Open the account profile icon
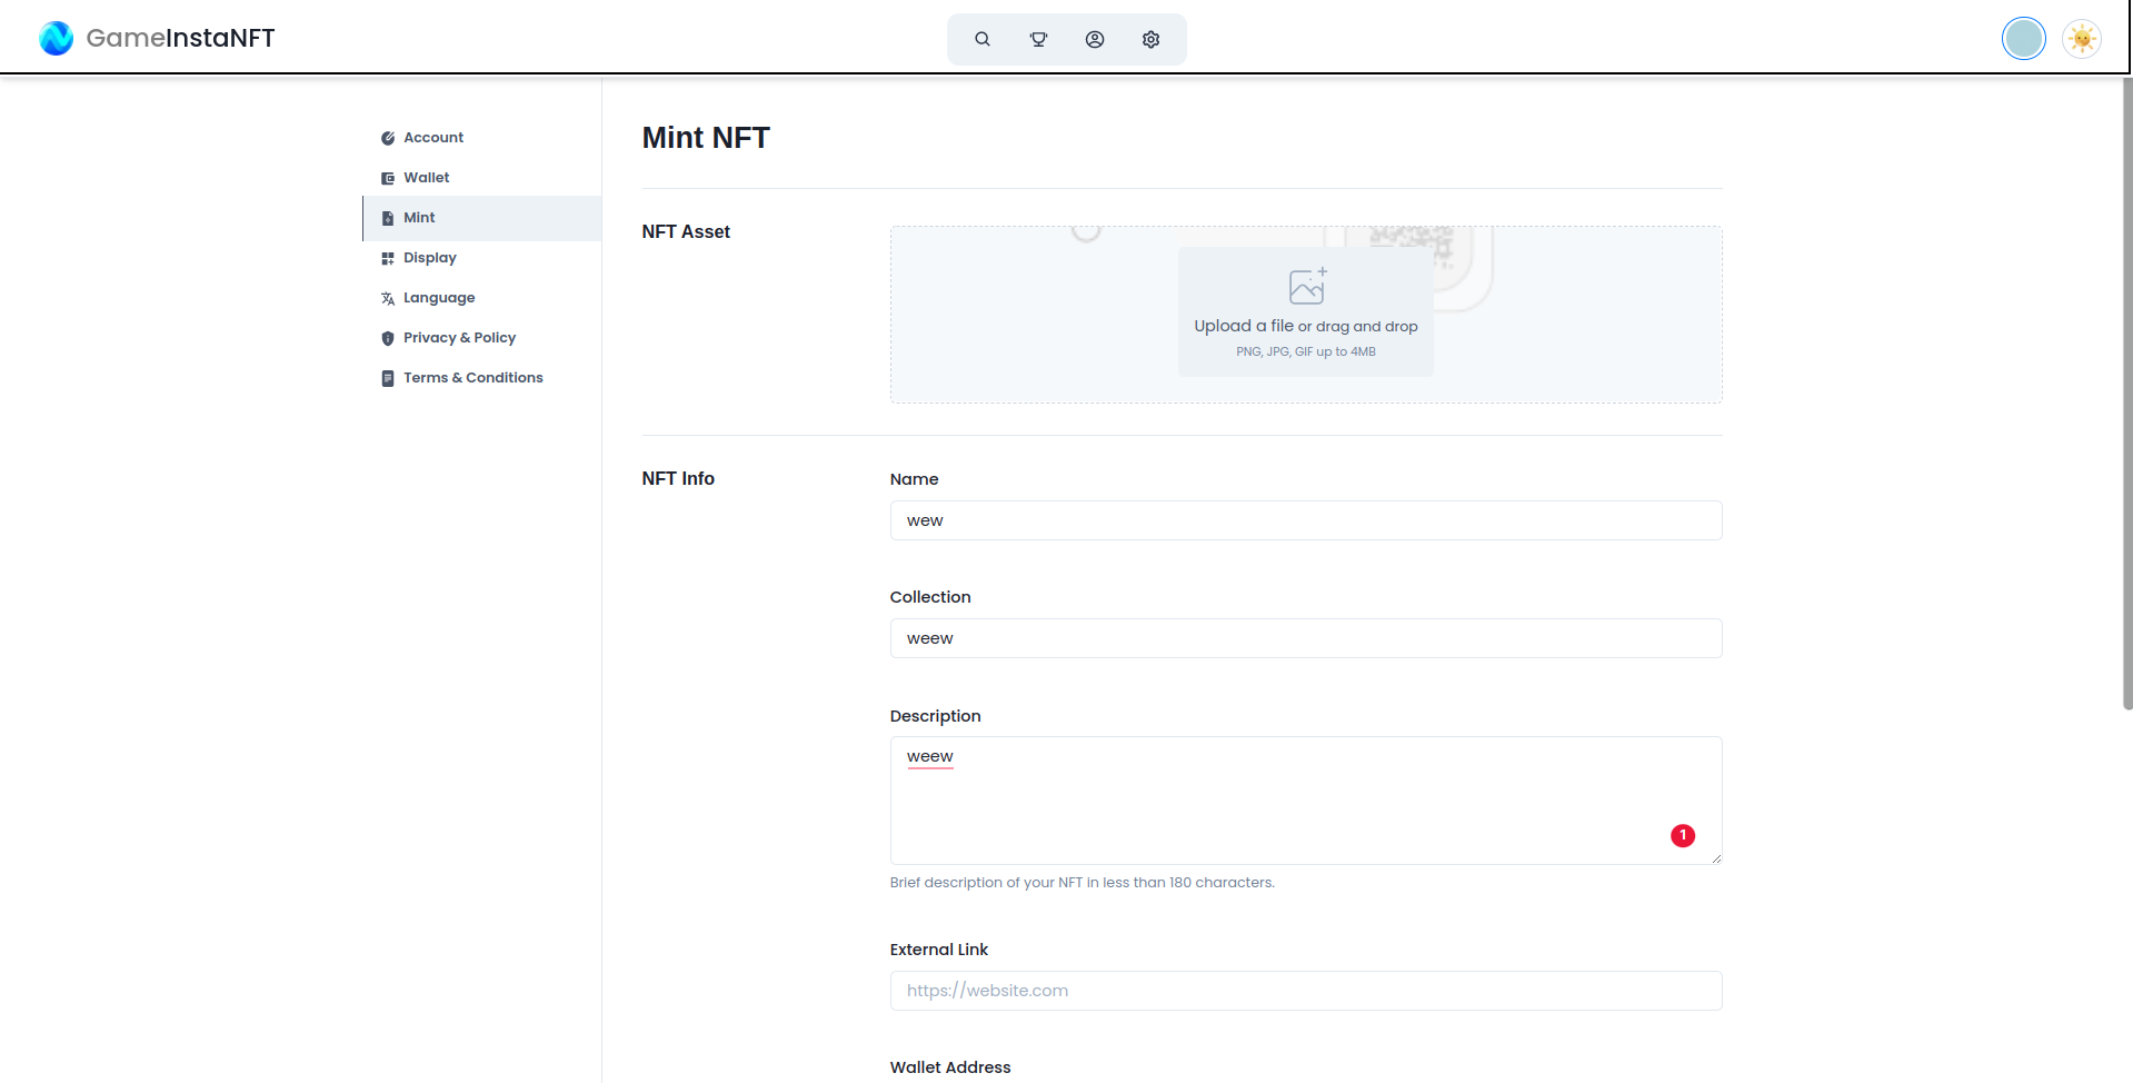 [x=1095, y=39]
